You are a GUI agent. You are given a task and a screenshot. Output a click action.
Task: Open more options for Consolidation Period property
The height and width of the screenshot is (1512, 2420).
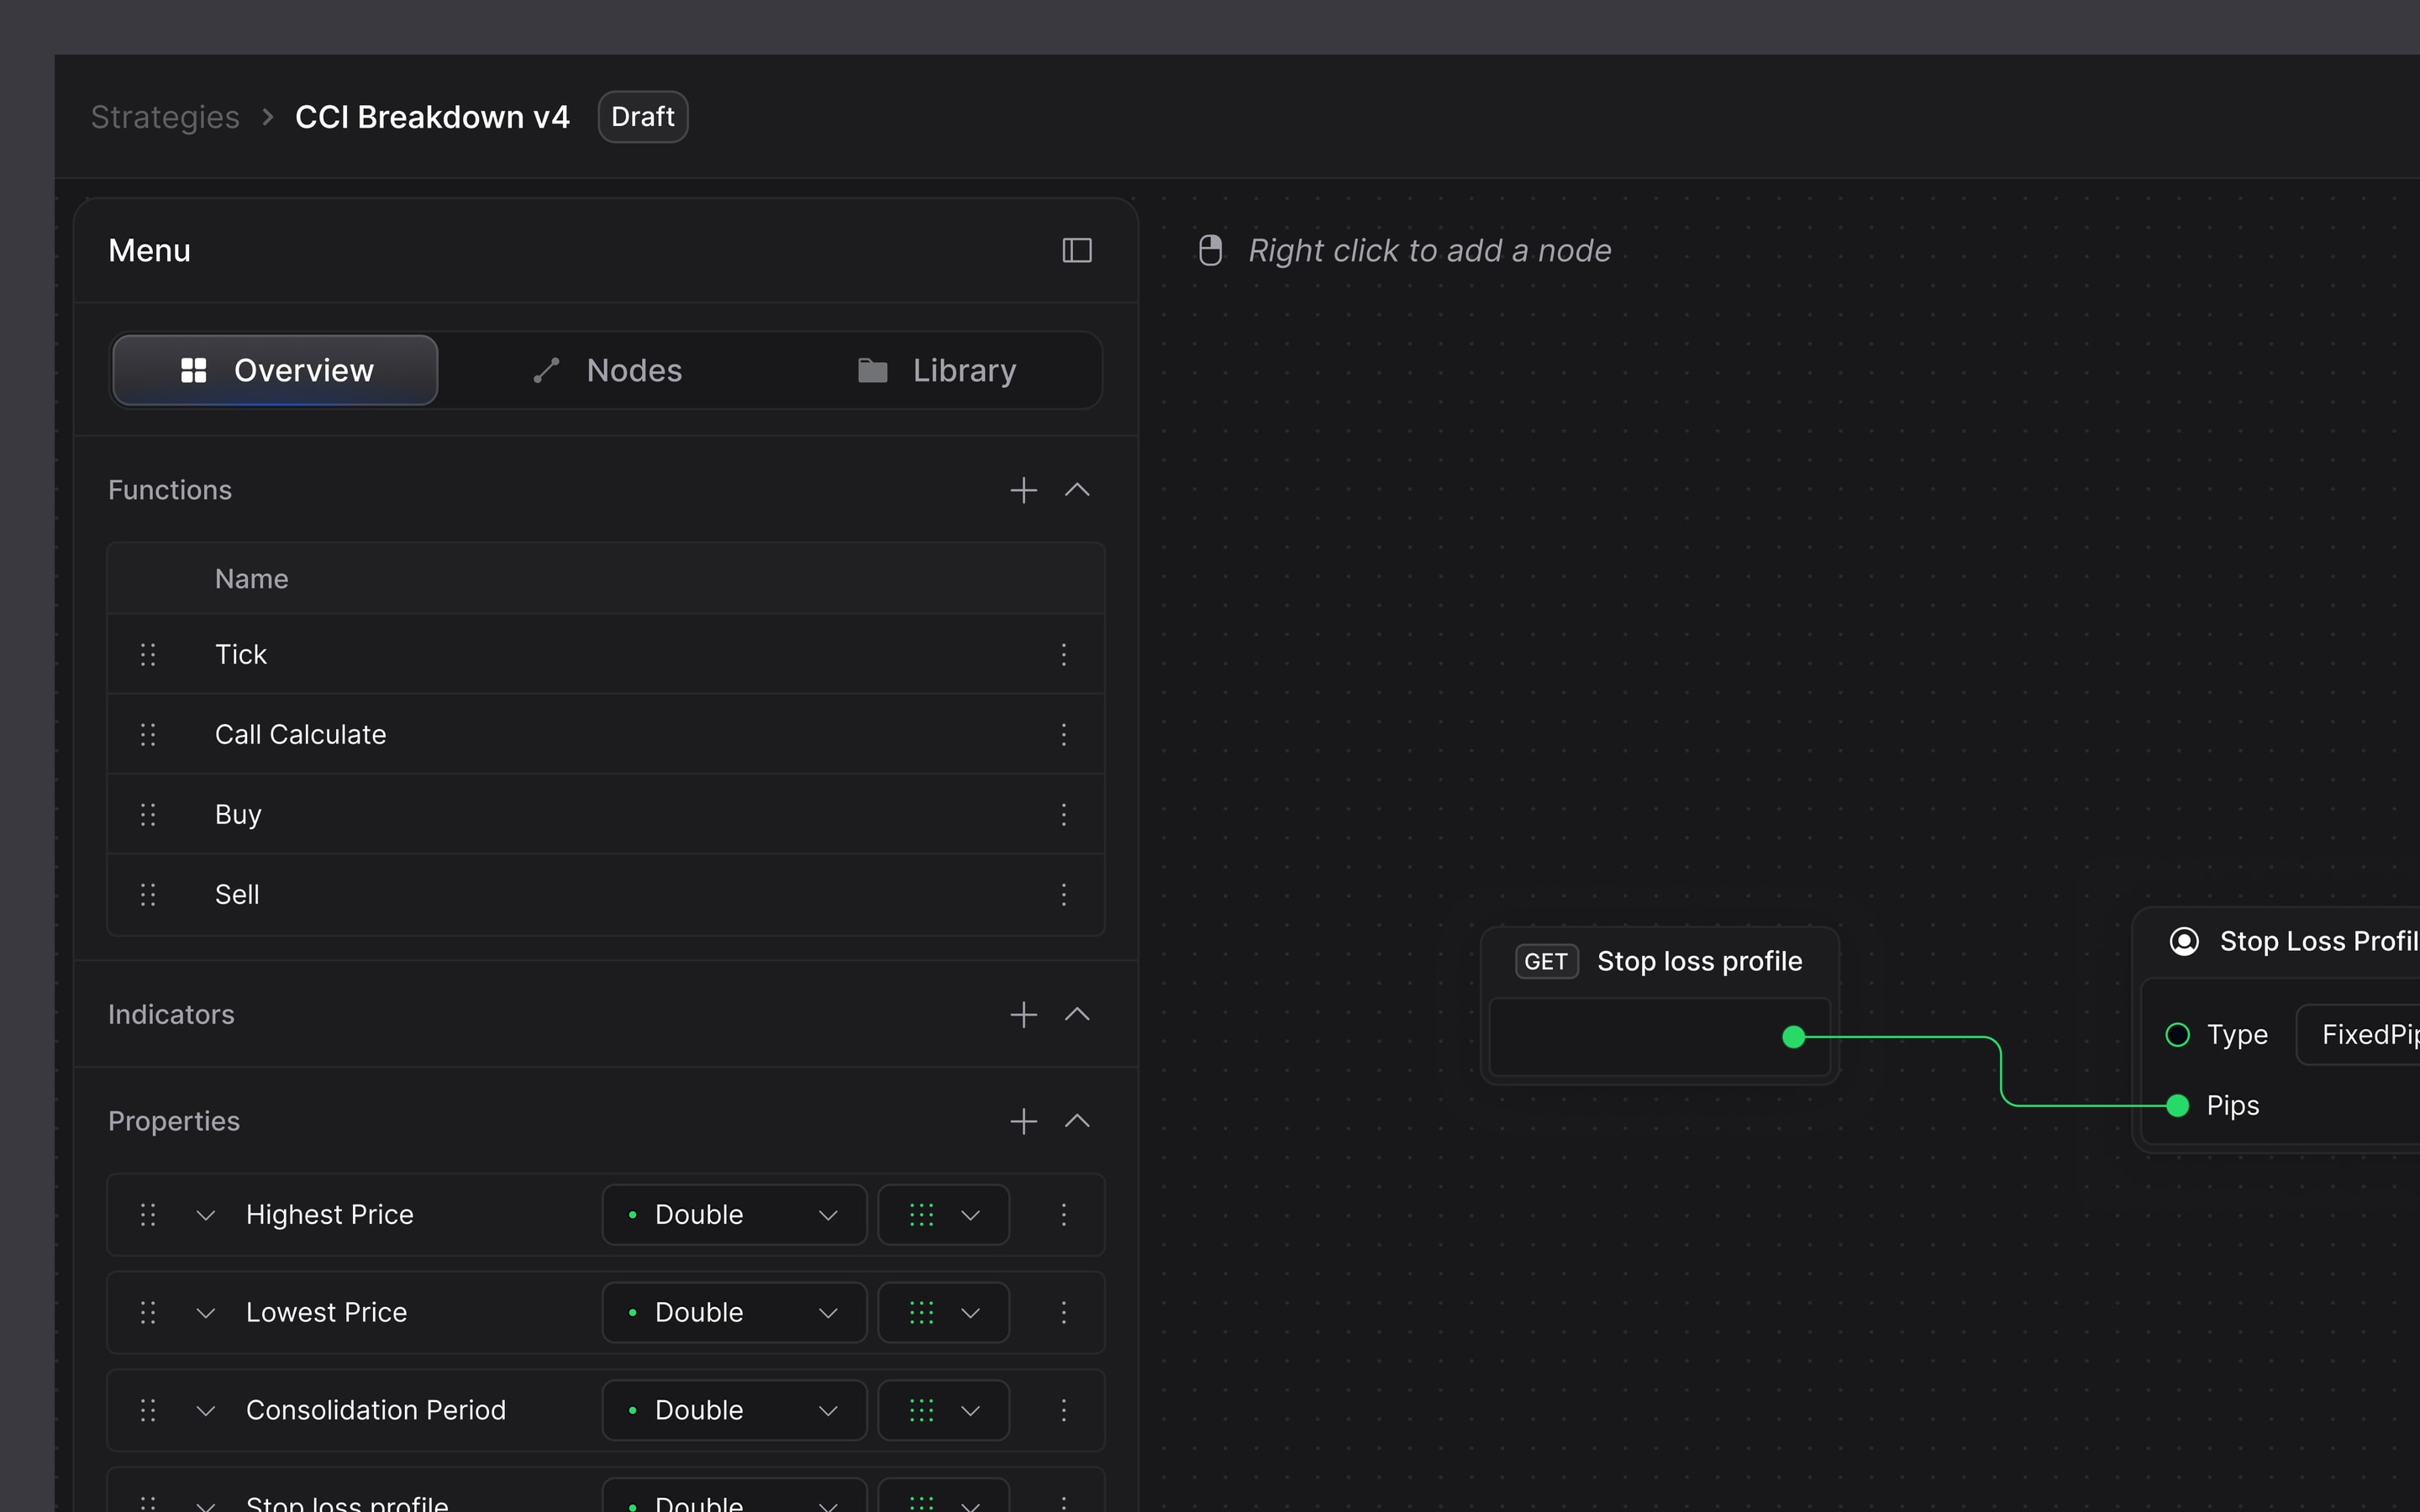[1064, 1411]
